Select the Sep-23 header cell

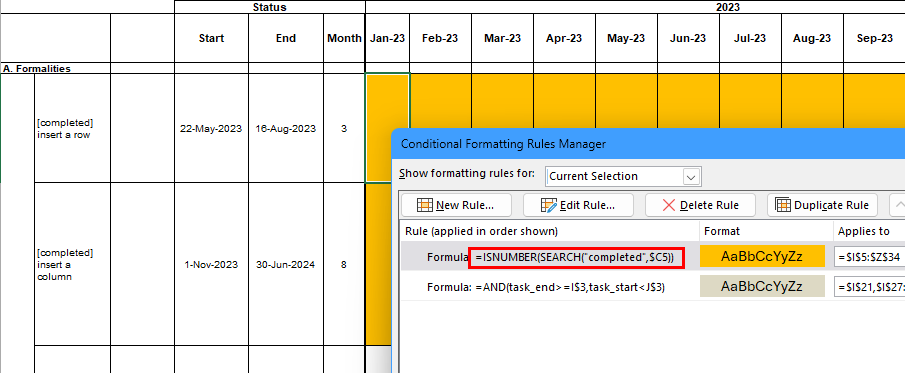point(874,38)
